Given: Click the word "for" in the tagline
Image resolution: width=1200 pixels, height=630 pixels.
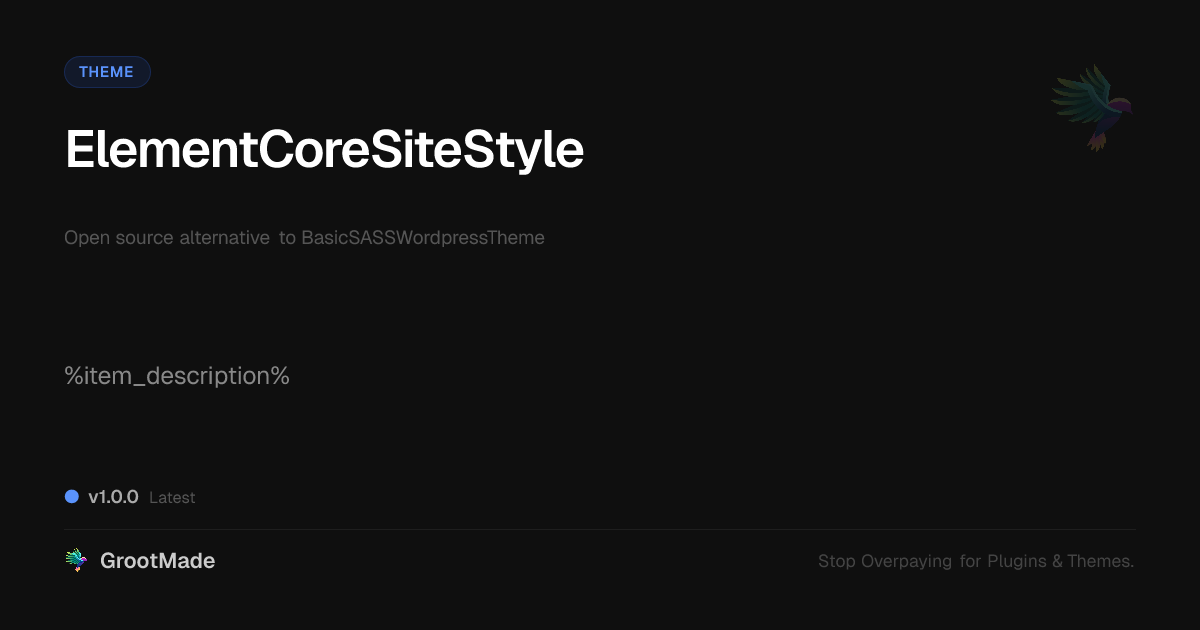Looking at the screenshot, I should click(970, 562).
